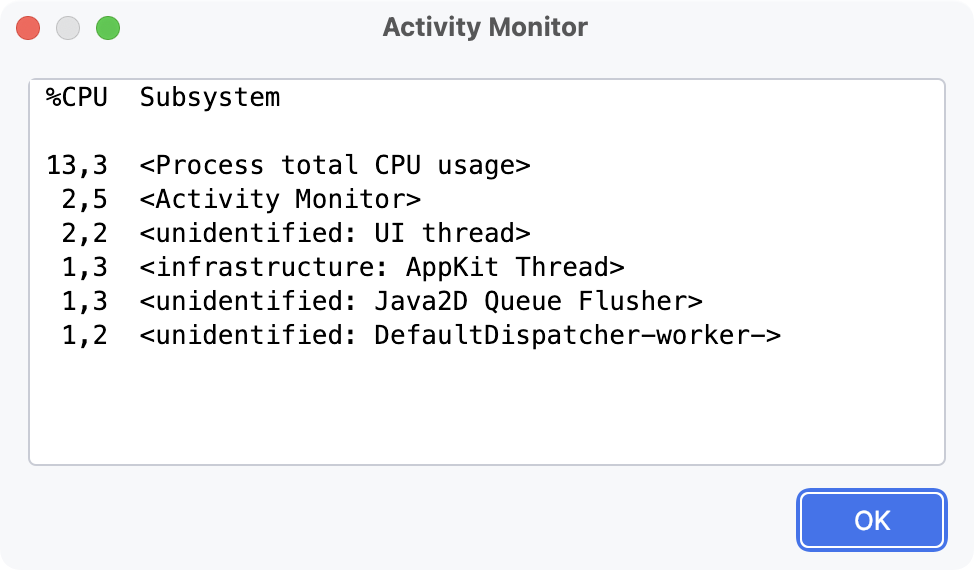Close the Activity Monitor dialog window

click(29, 28)
